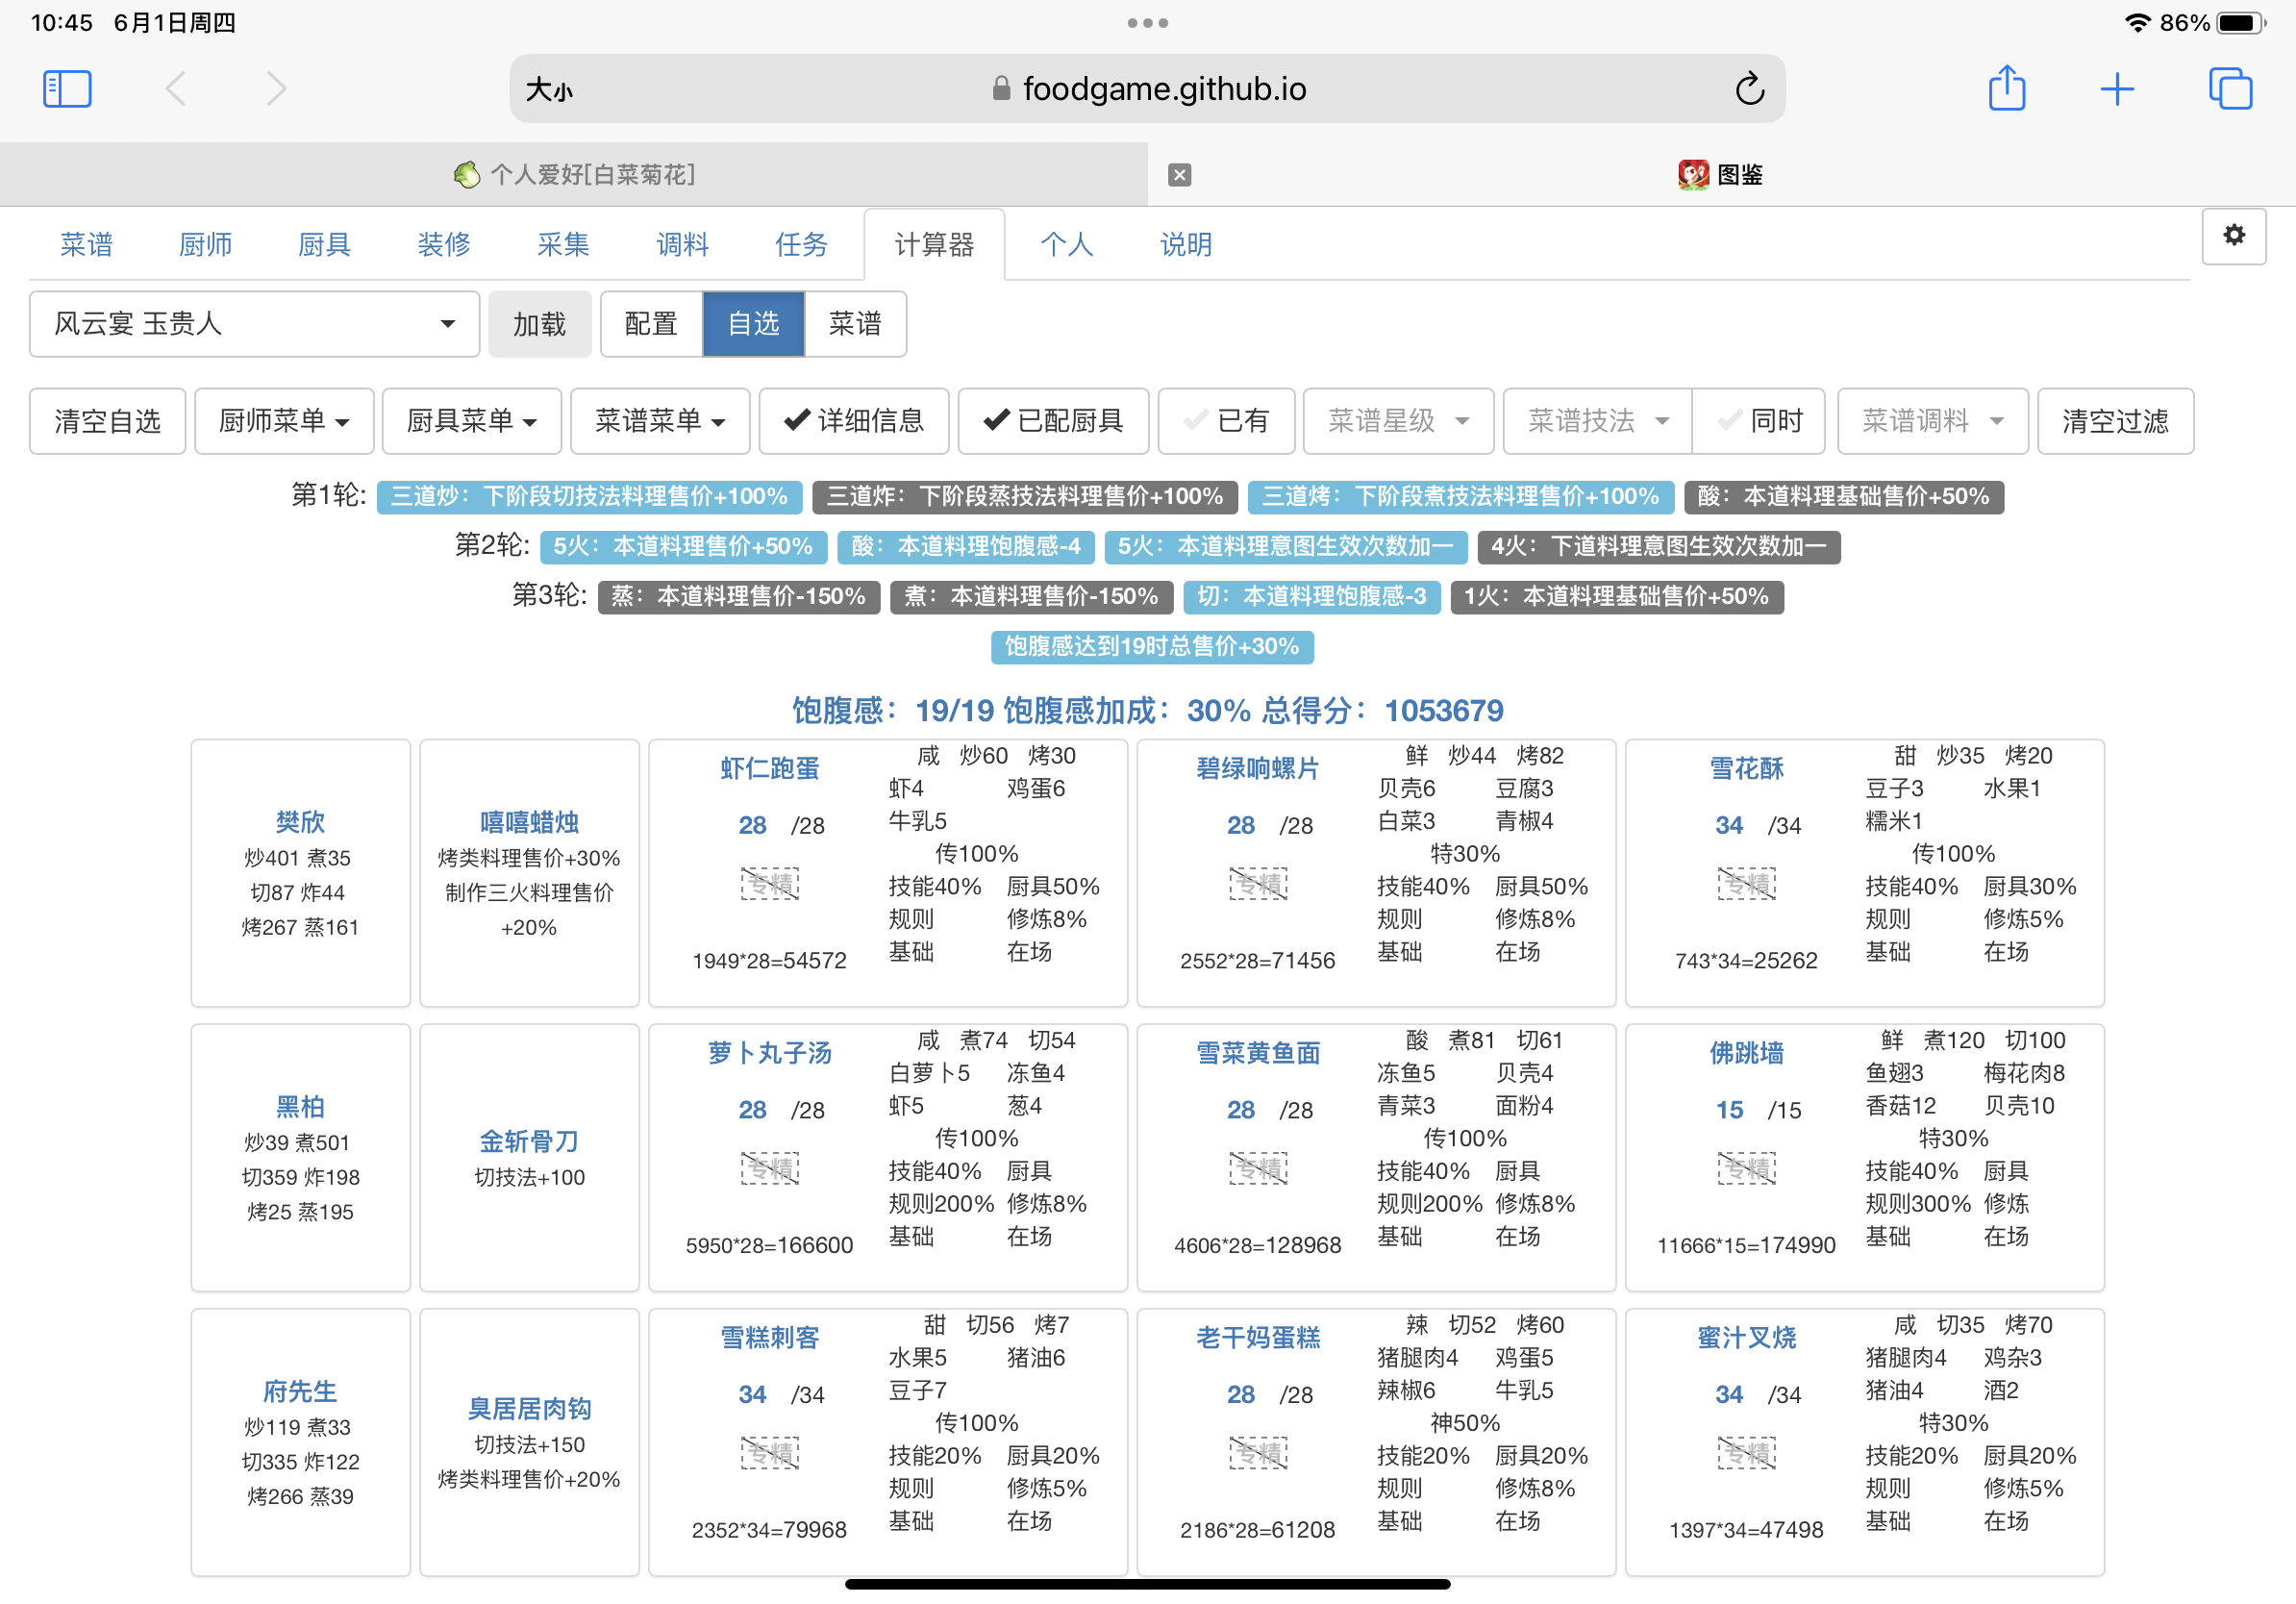The height and width of the screenshot is (1604, 2296).
Task: Switch to the 图鉴 browser tab
Action: pyautogui.click(x=1721, y=175)
